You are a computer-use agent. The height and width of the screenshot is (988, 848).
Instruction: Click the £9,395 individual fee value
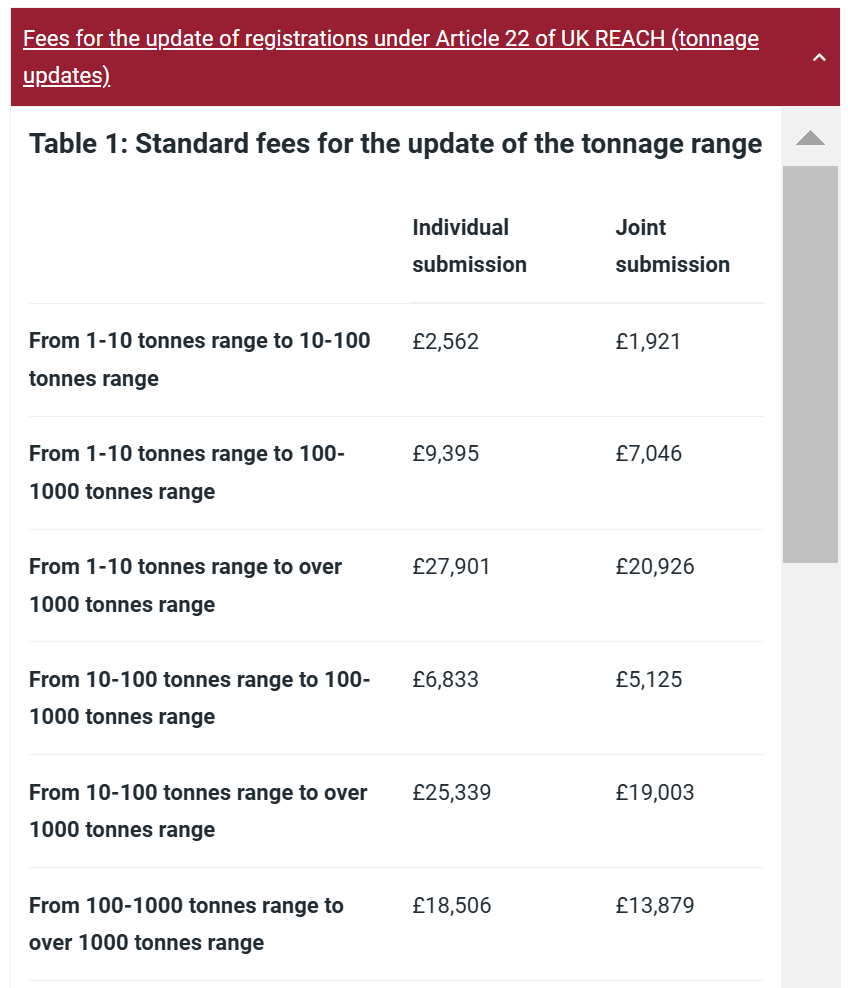(x=446, y=454)
